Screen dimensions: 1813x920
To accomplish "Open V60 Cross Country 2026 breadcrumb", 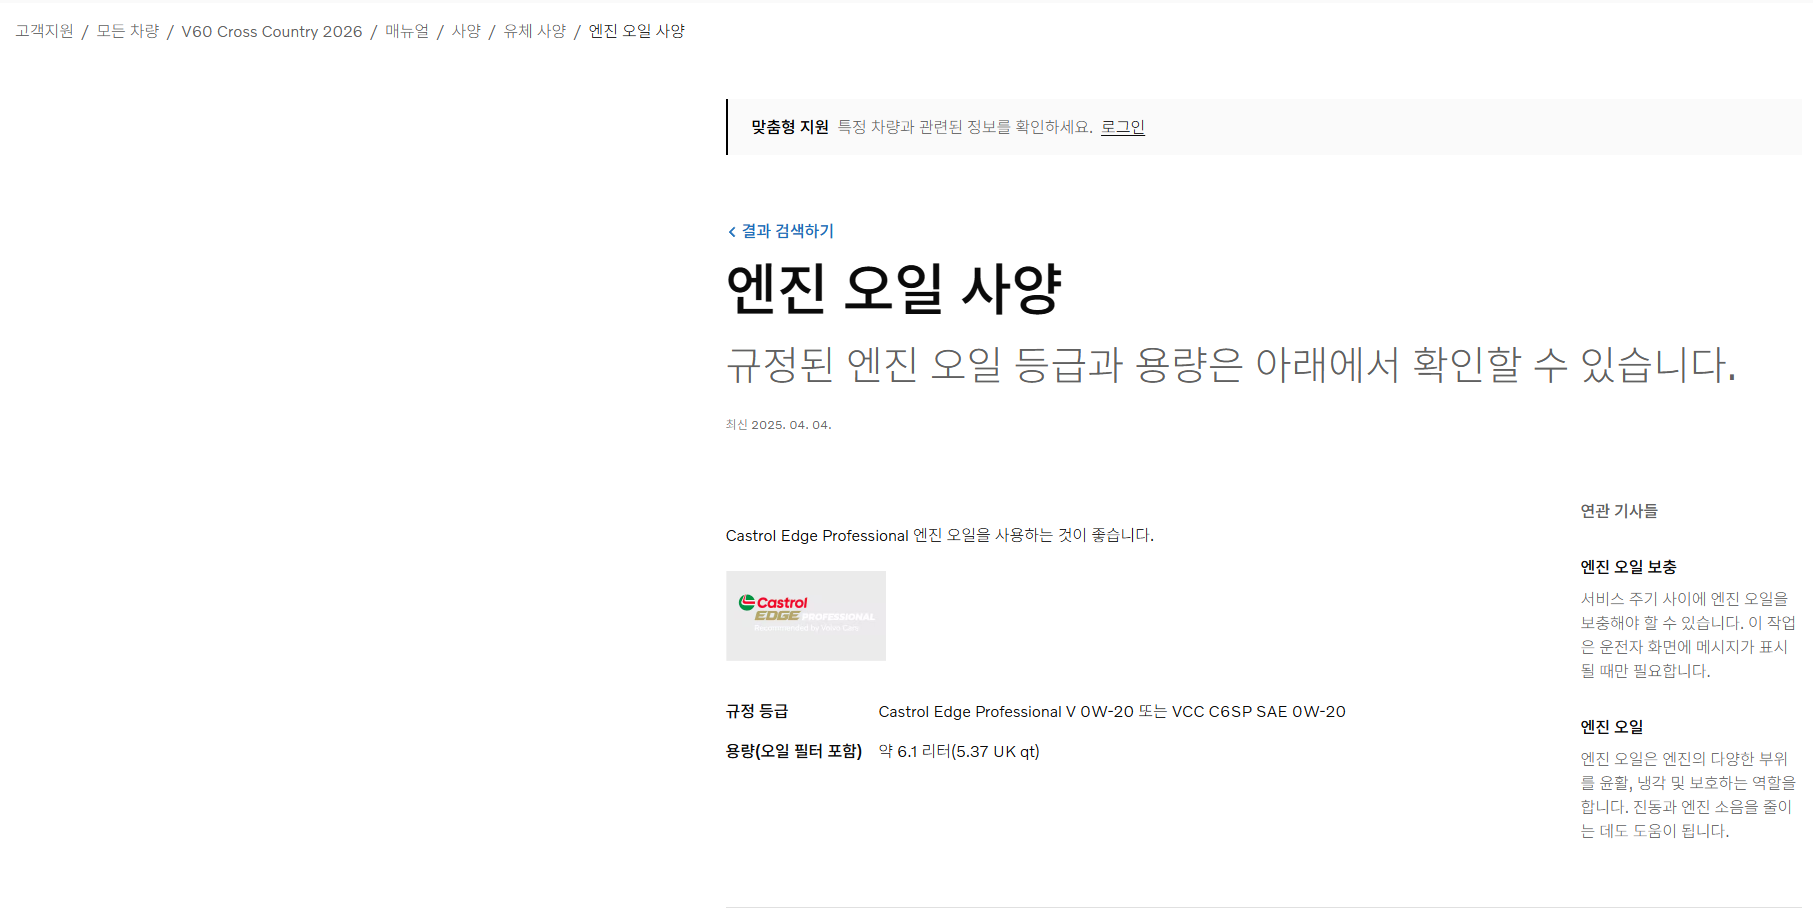I will coord(272,31).
